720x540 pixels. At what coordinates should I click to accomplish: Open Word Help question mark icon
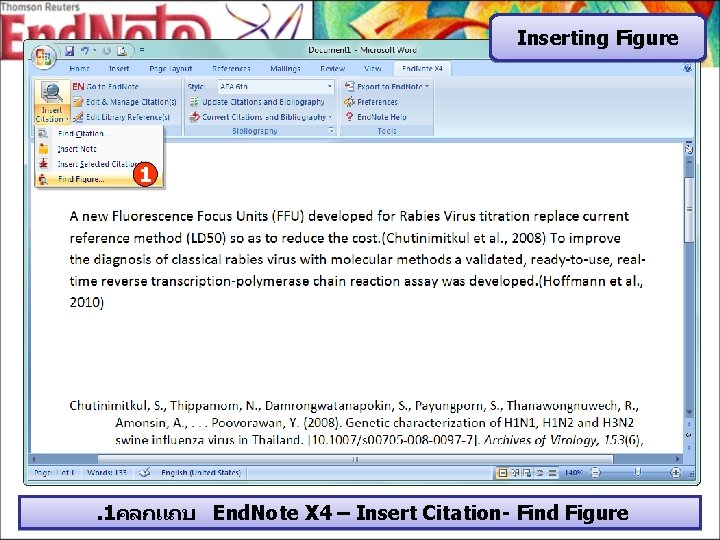pos(687,68)
